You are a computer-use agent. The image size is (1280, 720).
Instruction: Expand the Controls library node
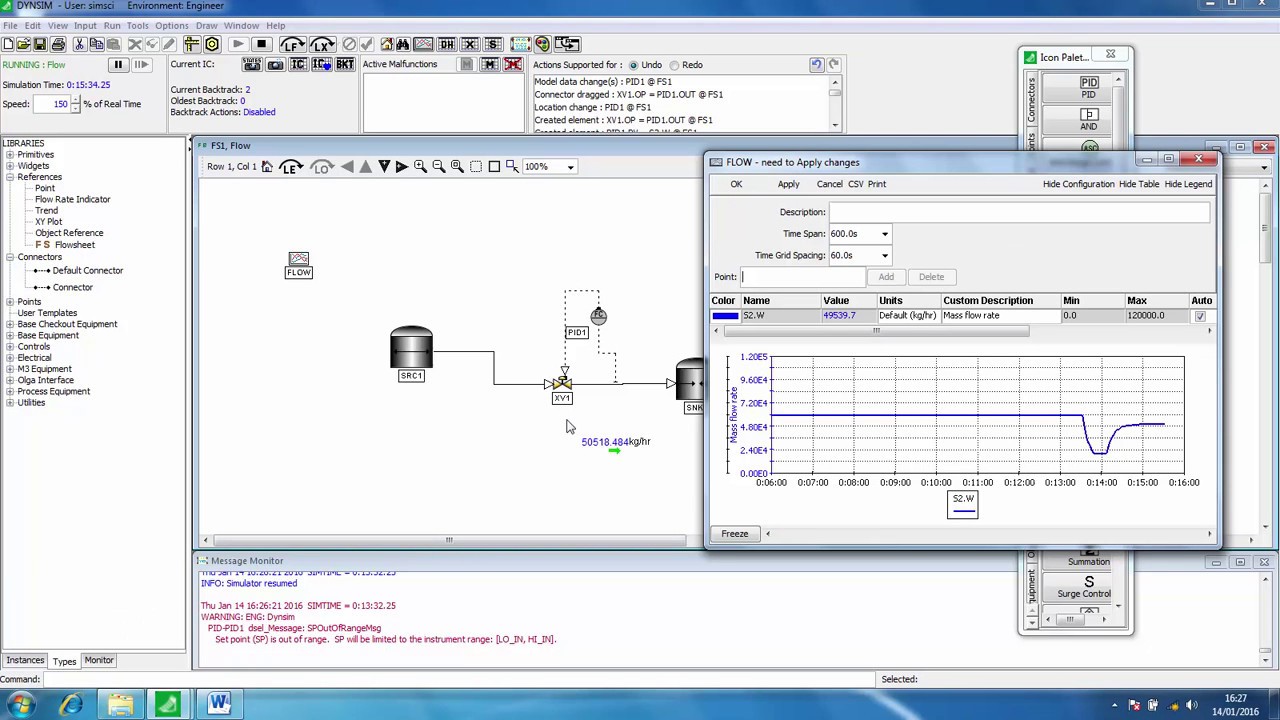pos(9,346)
